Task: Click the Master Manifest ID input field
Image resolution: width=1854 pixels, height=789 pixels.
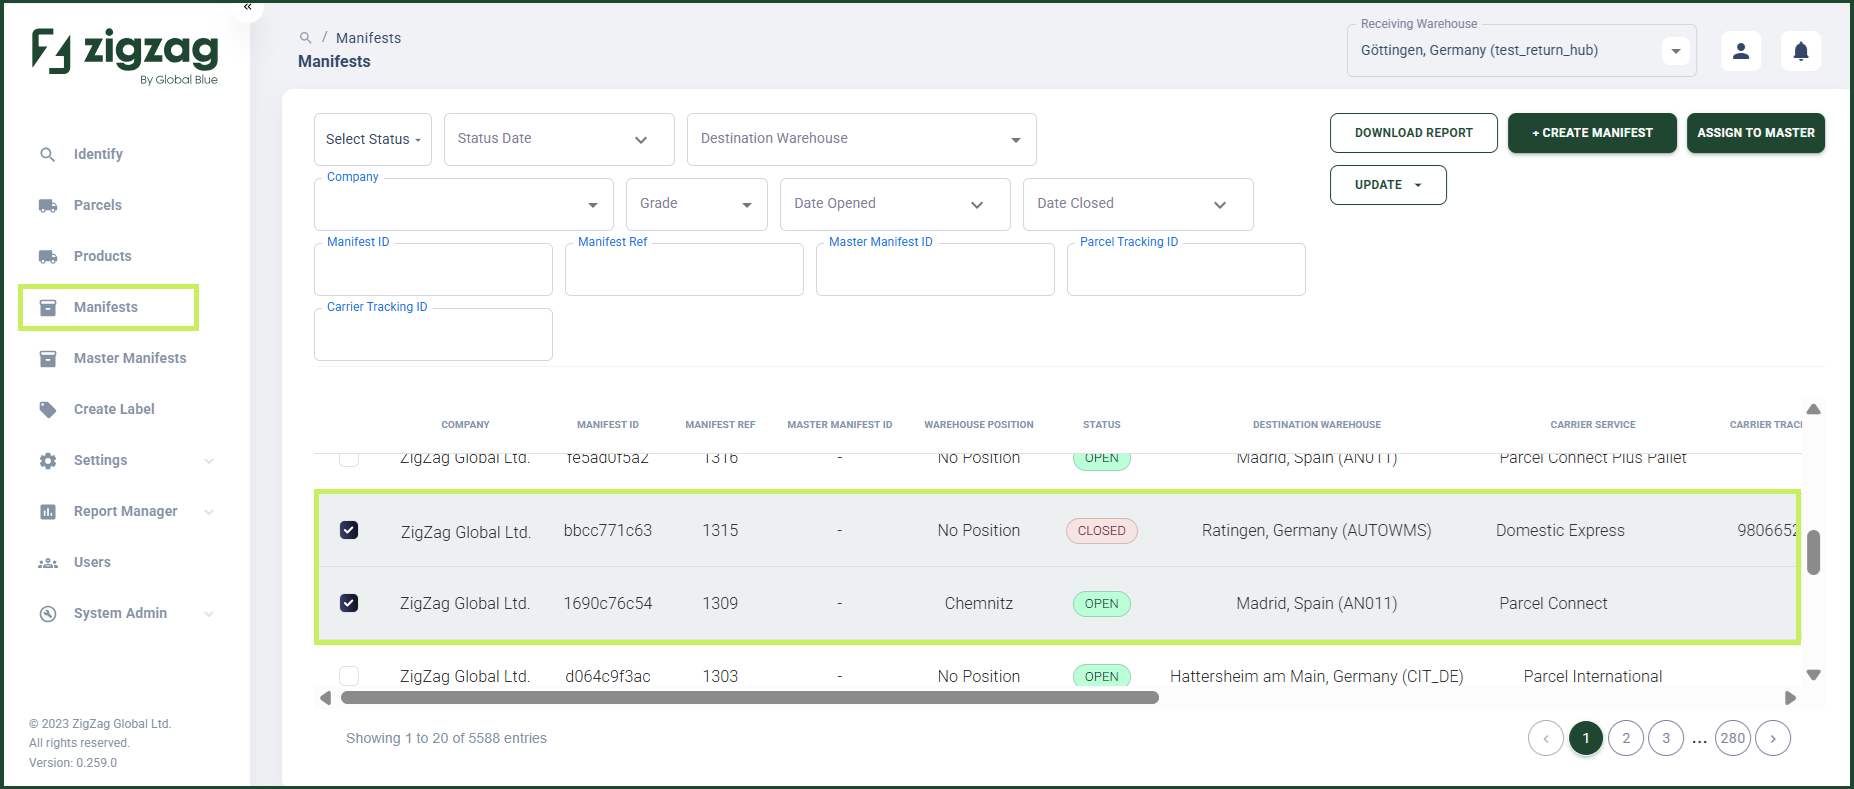Action: point(935,269)
